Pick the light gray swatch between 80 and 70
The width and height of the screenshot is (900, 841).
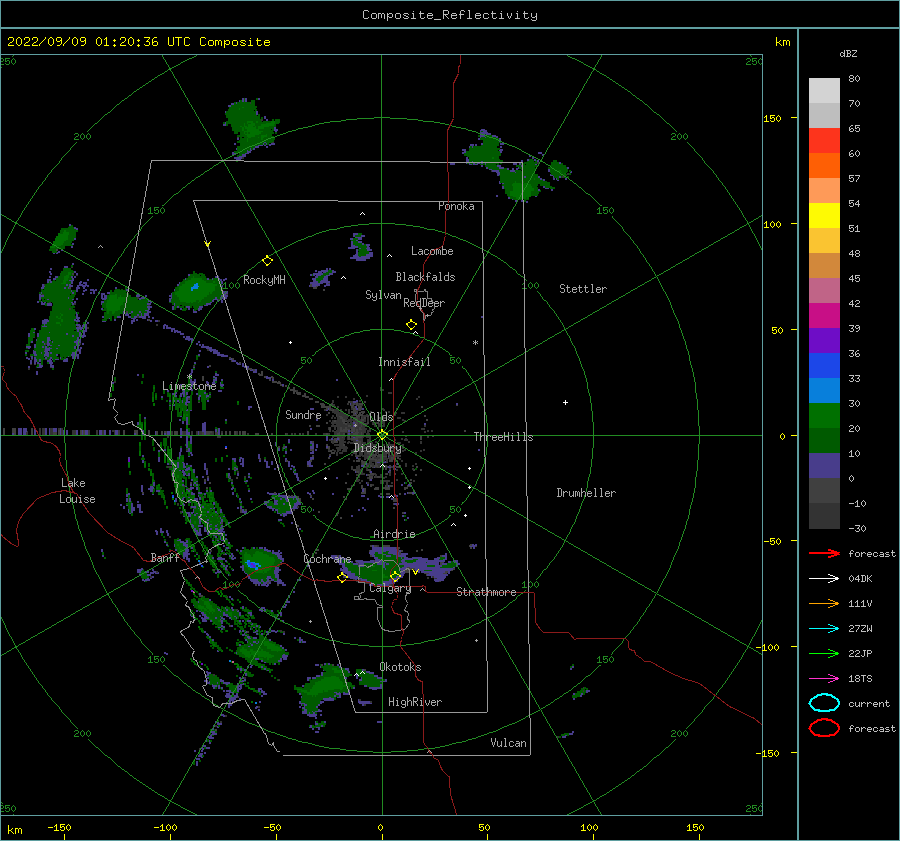(824, 91)
